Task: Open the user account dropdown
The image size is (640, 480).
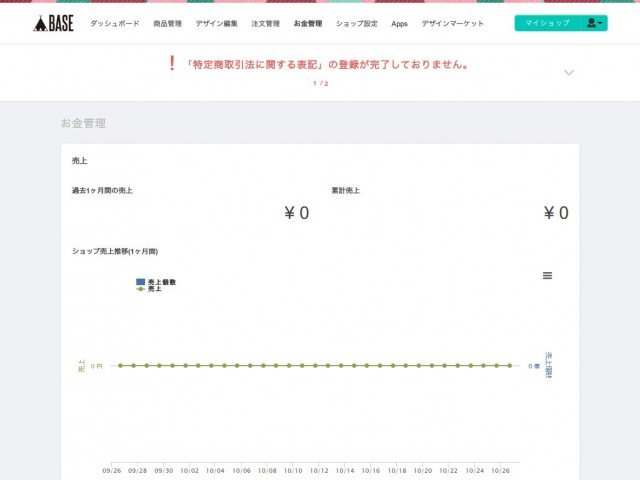Action: click(x=594, y=23)
